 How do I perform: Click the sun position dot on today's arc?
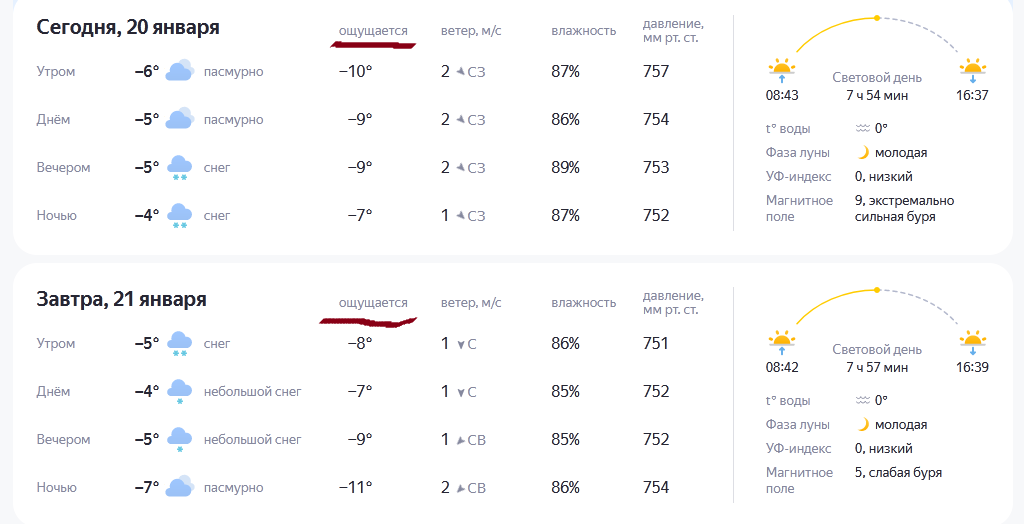pyautogui.click(x=877, y=18)
